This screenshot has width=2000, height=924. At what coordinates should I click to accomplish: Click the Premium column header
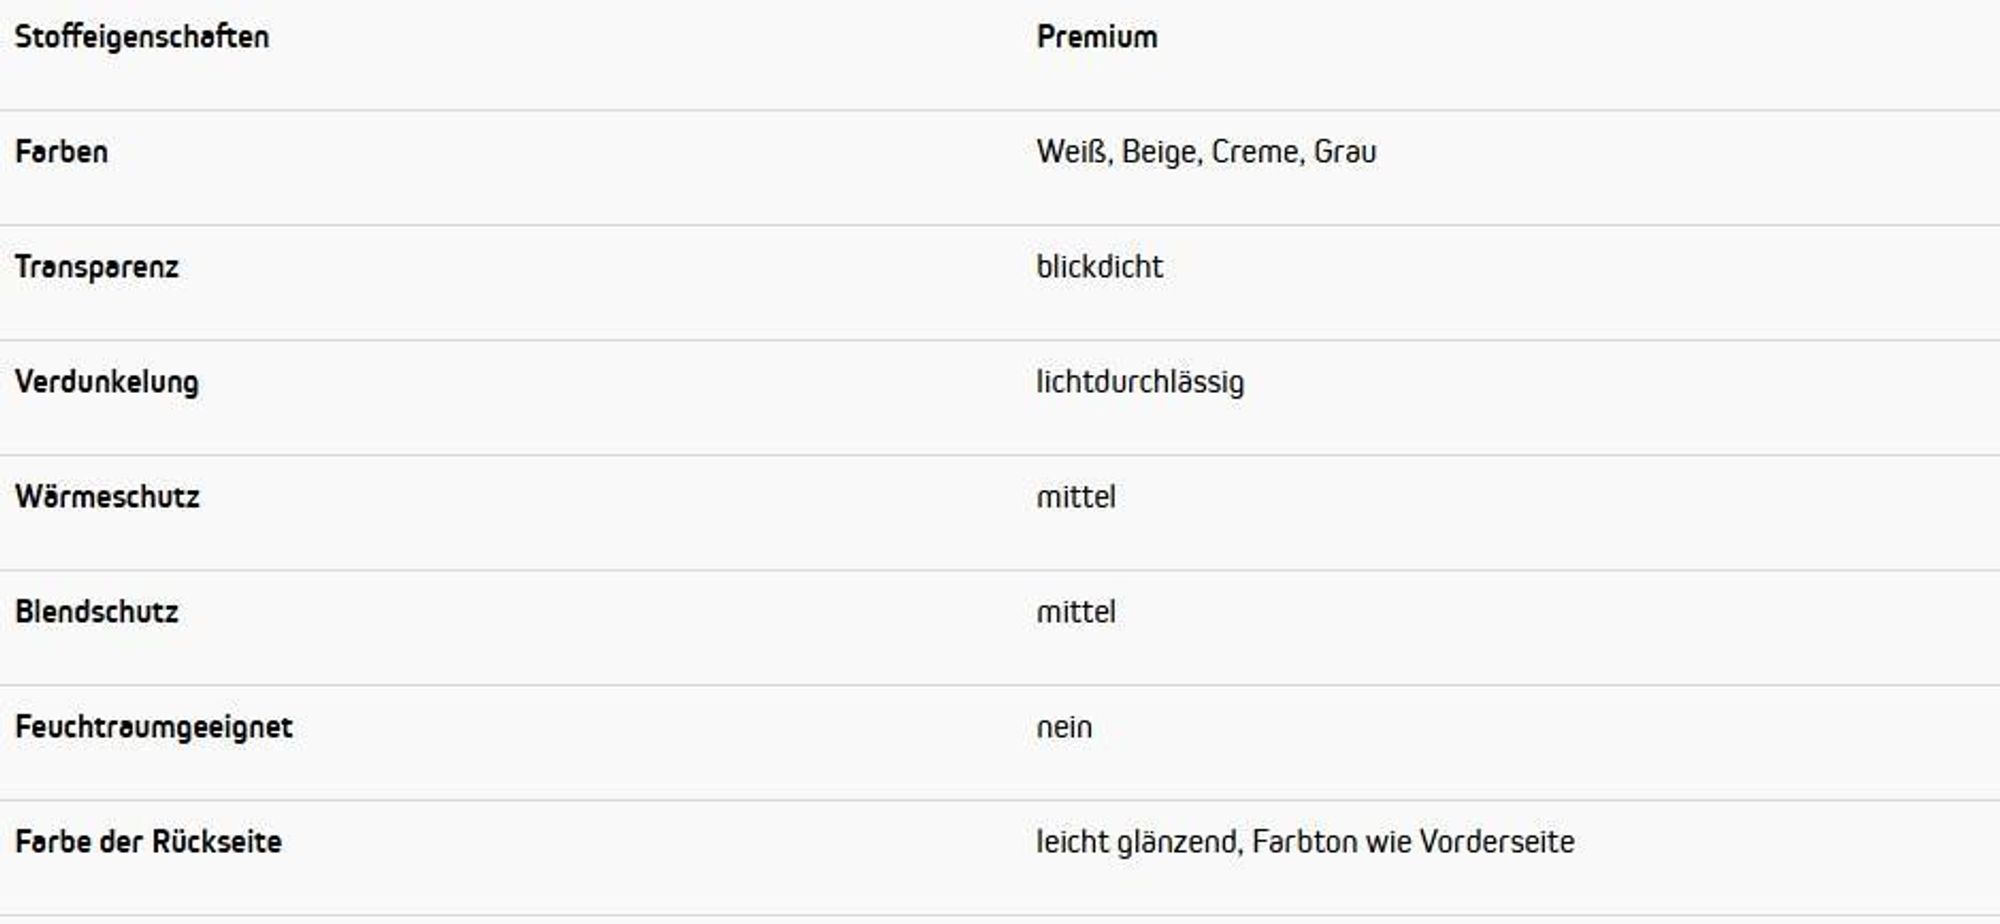[x=1097, y=37]
